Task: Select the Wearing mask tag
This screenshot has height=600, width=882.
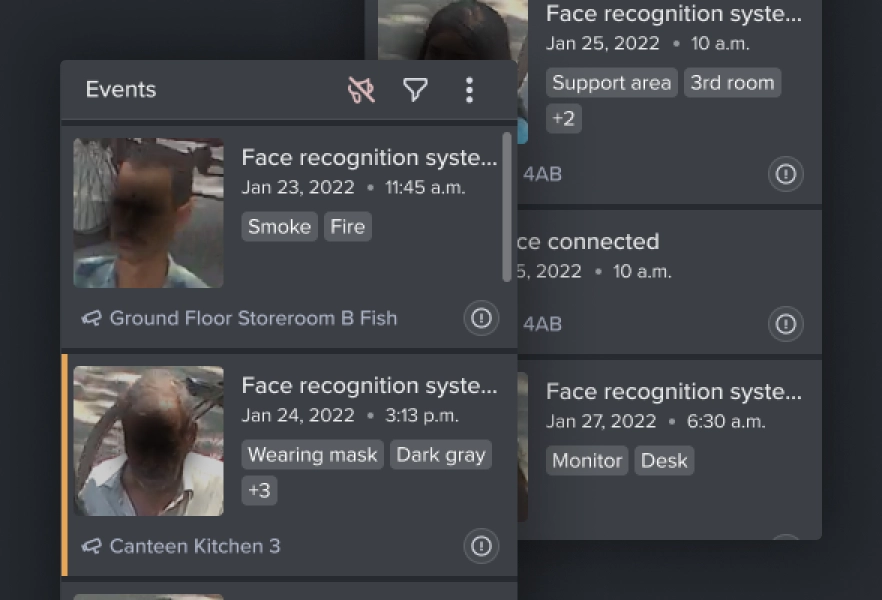Action: 312,454
